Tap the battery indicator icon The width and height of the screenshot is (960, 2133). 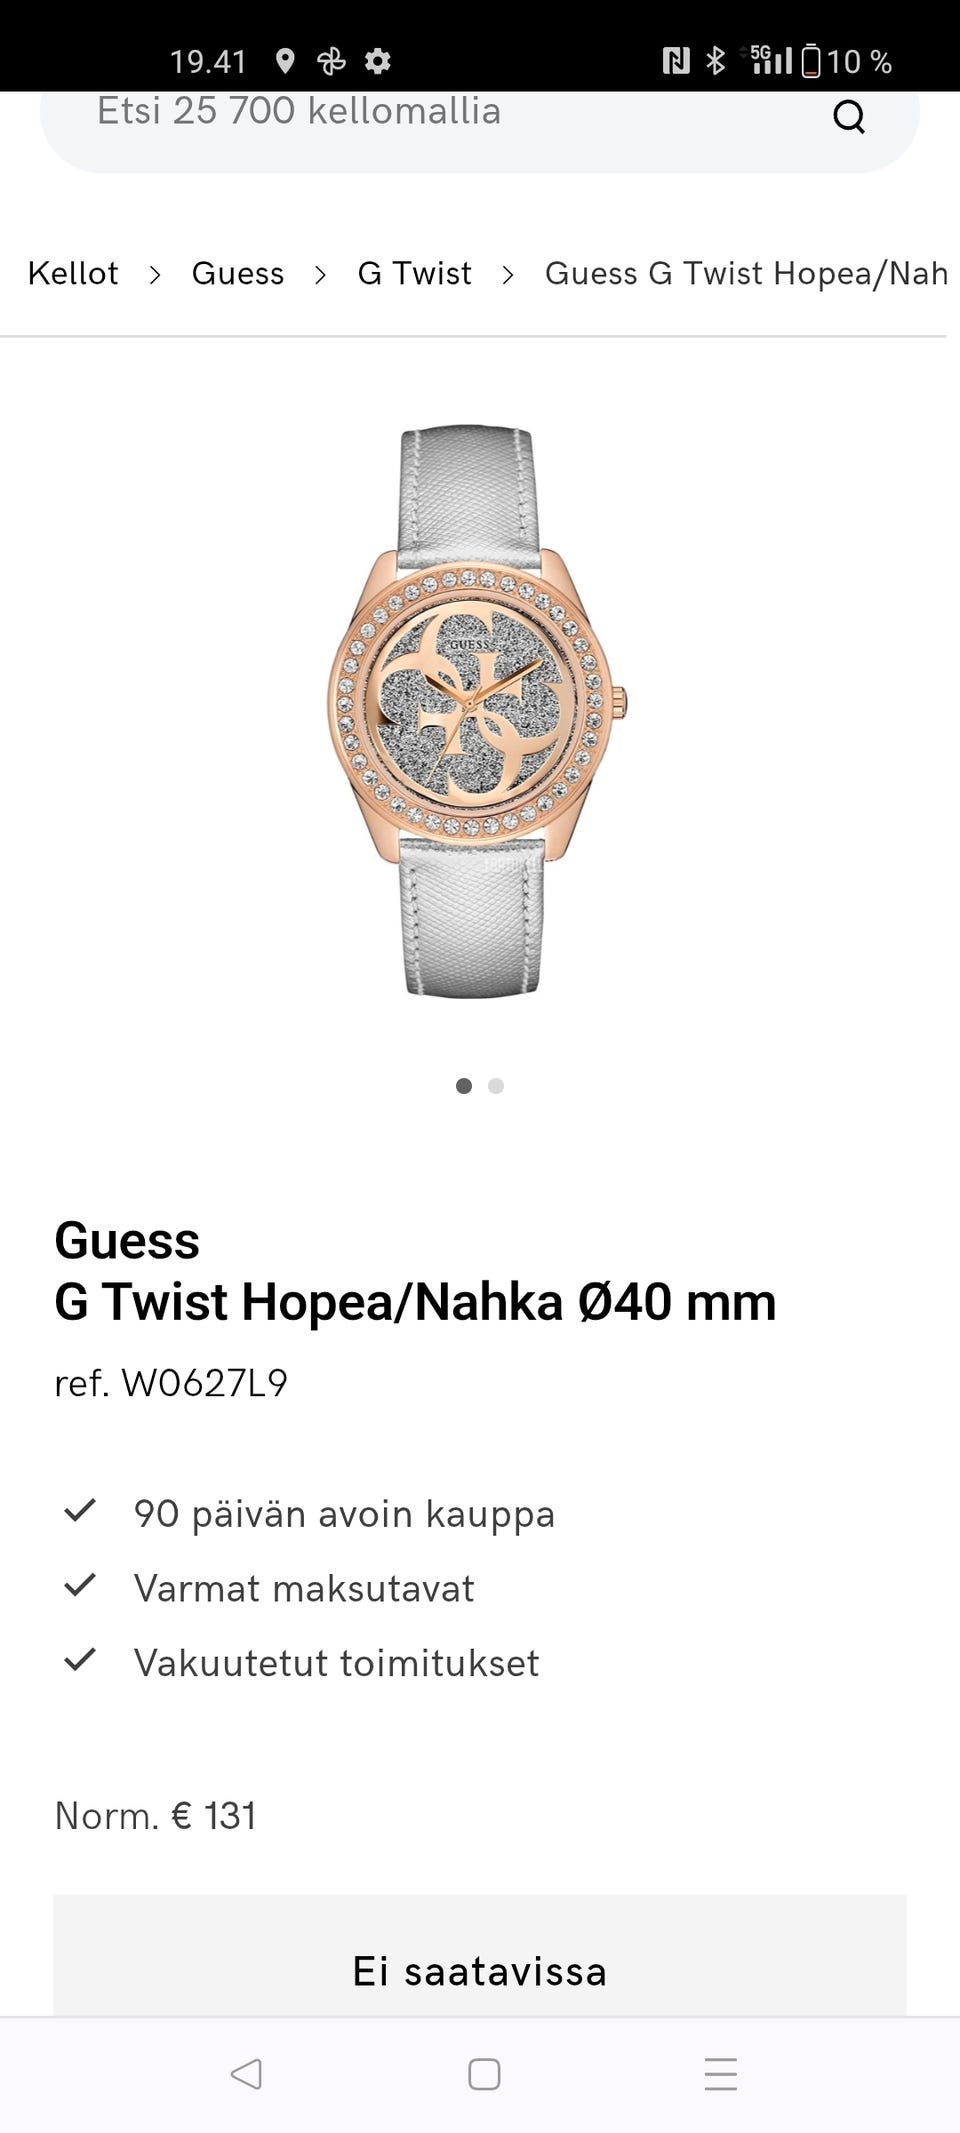[811, 61]
